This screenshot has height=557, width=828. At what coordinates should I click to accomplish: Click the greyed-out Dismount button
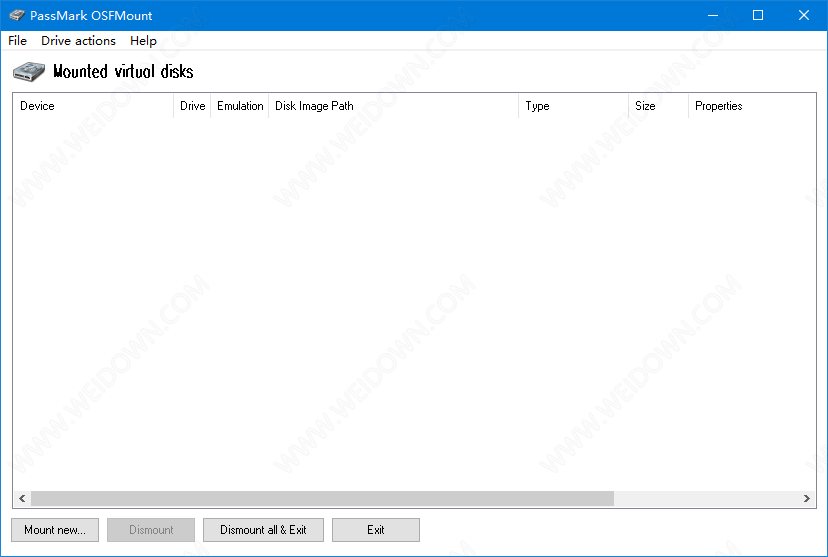click(x=151, y=530)
